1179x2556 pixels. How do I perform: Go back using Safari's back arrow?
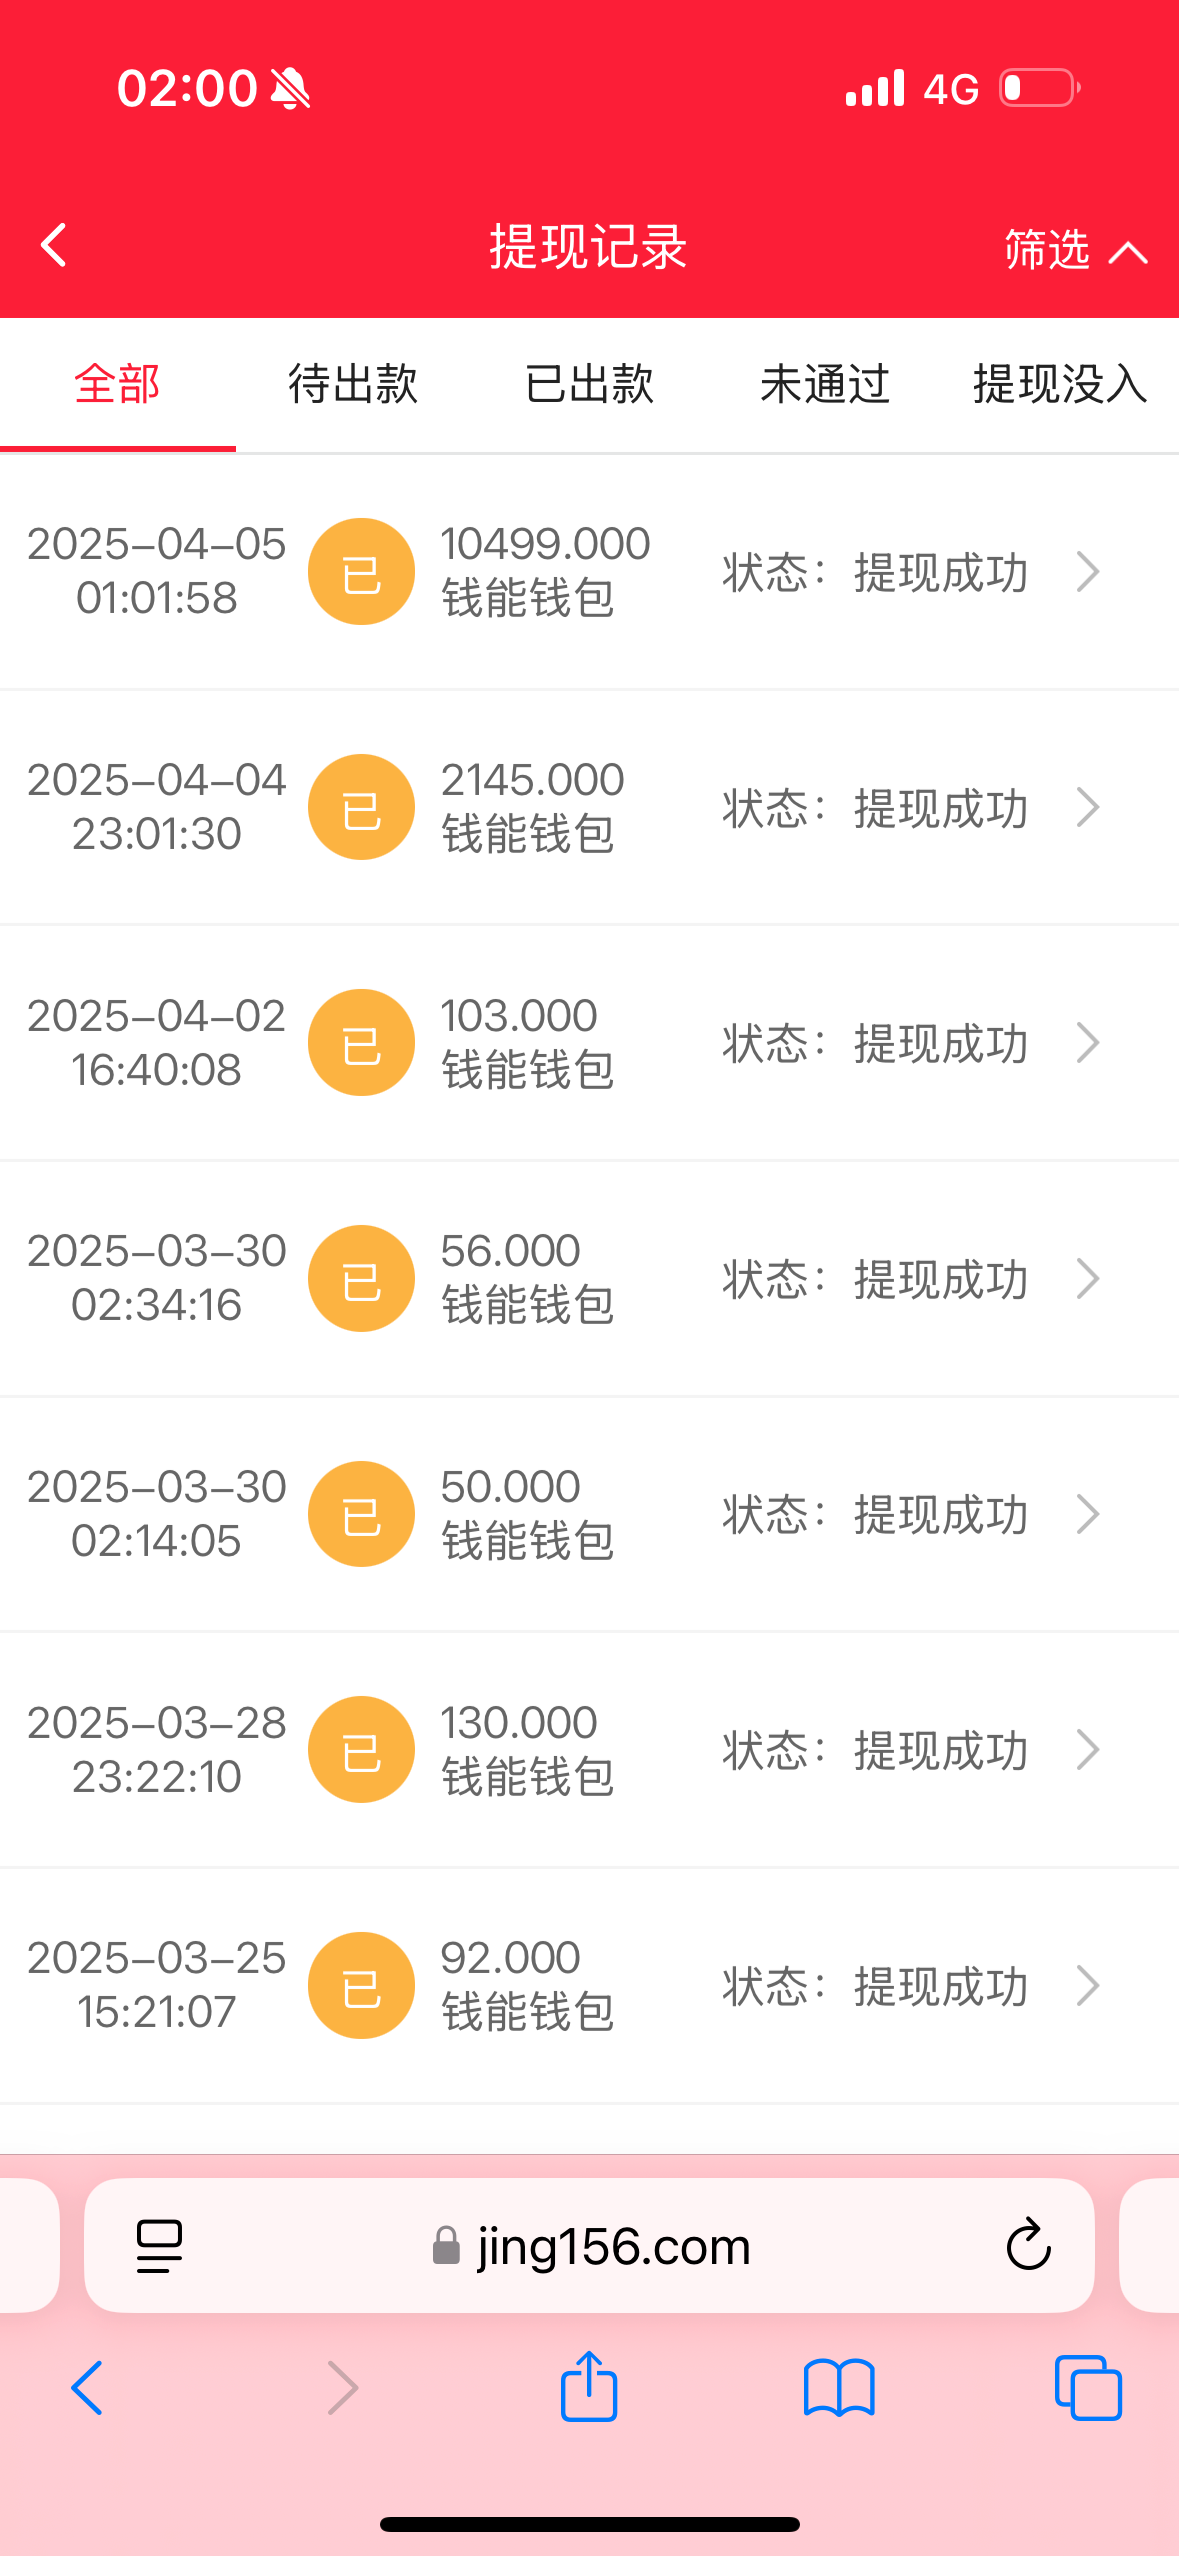pos(87,2388)
